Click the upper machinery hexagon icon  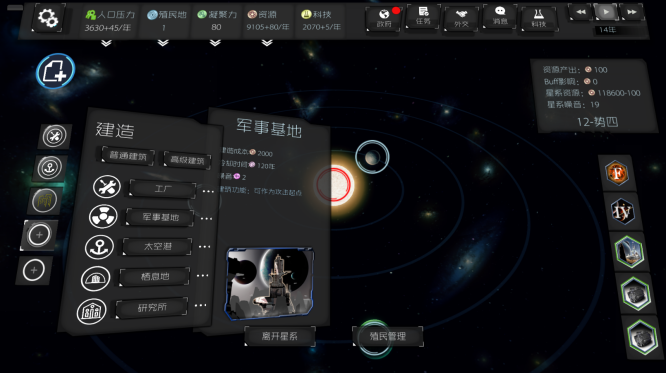636,293
